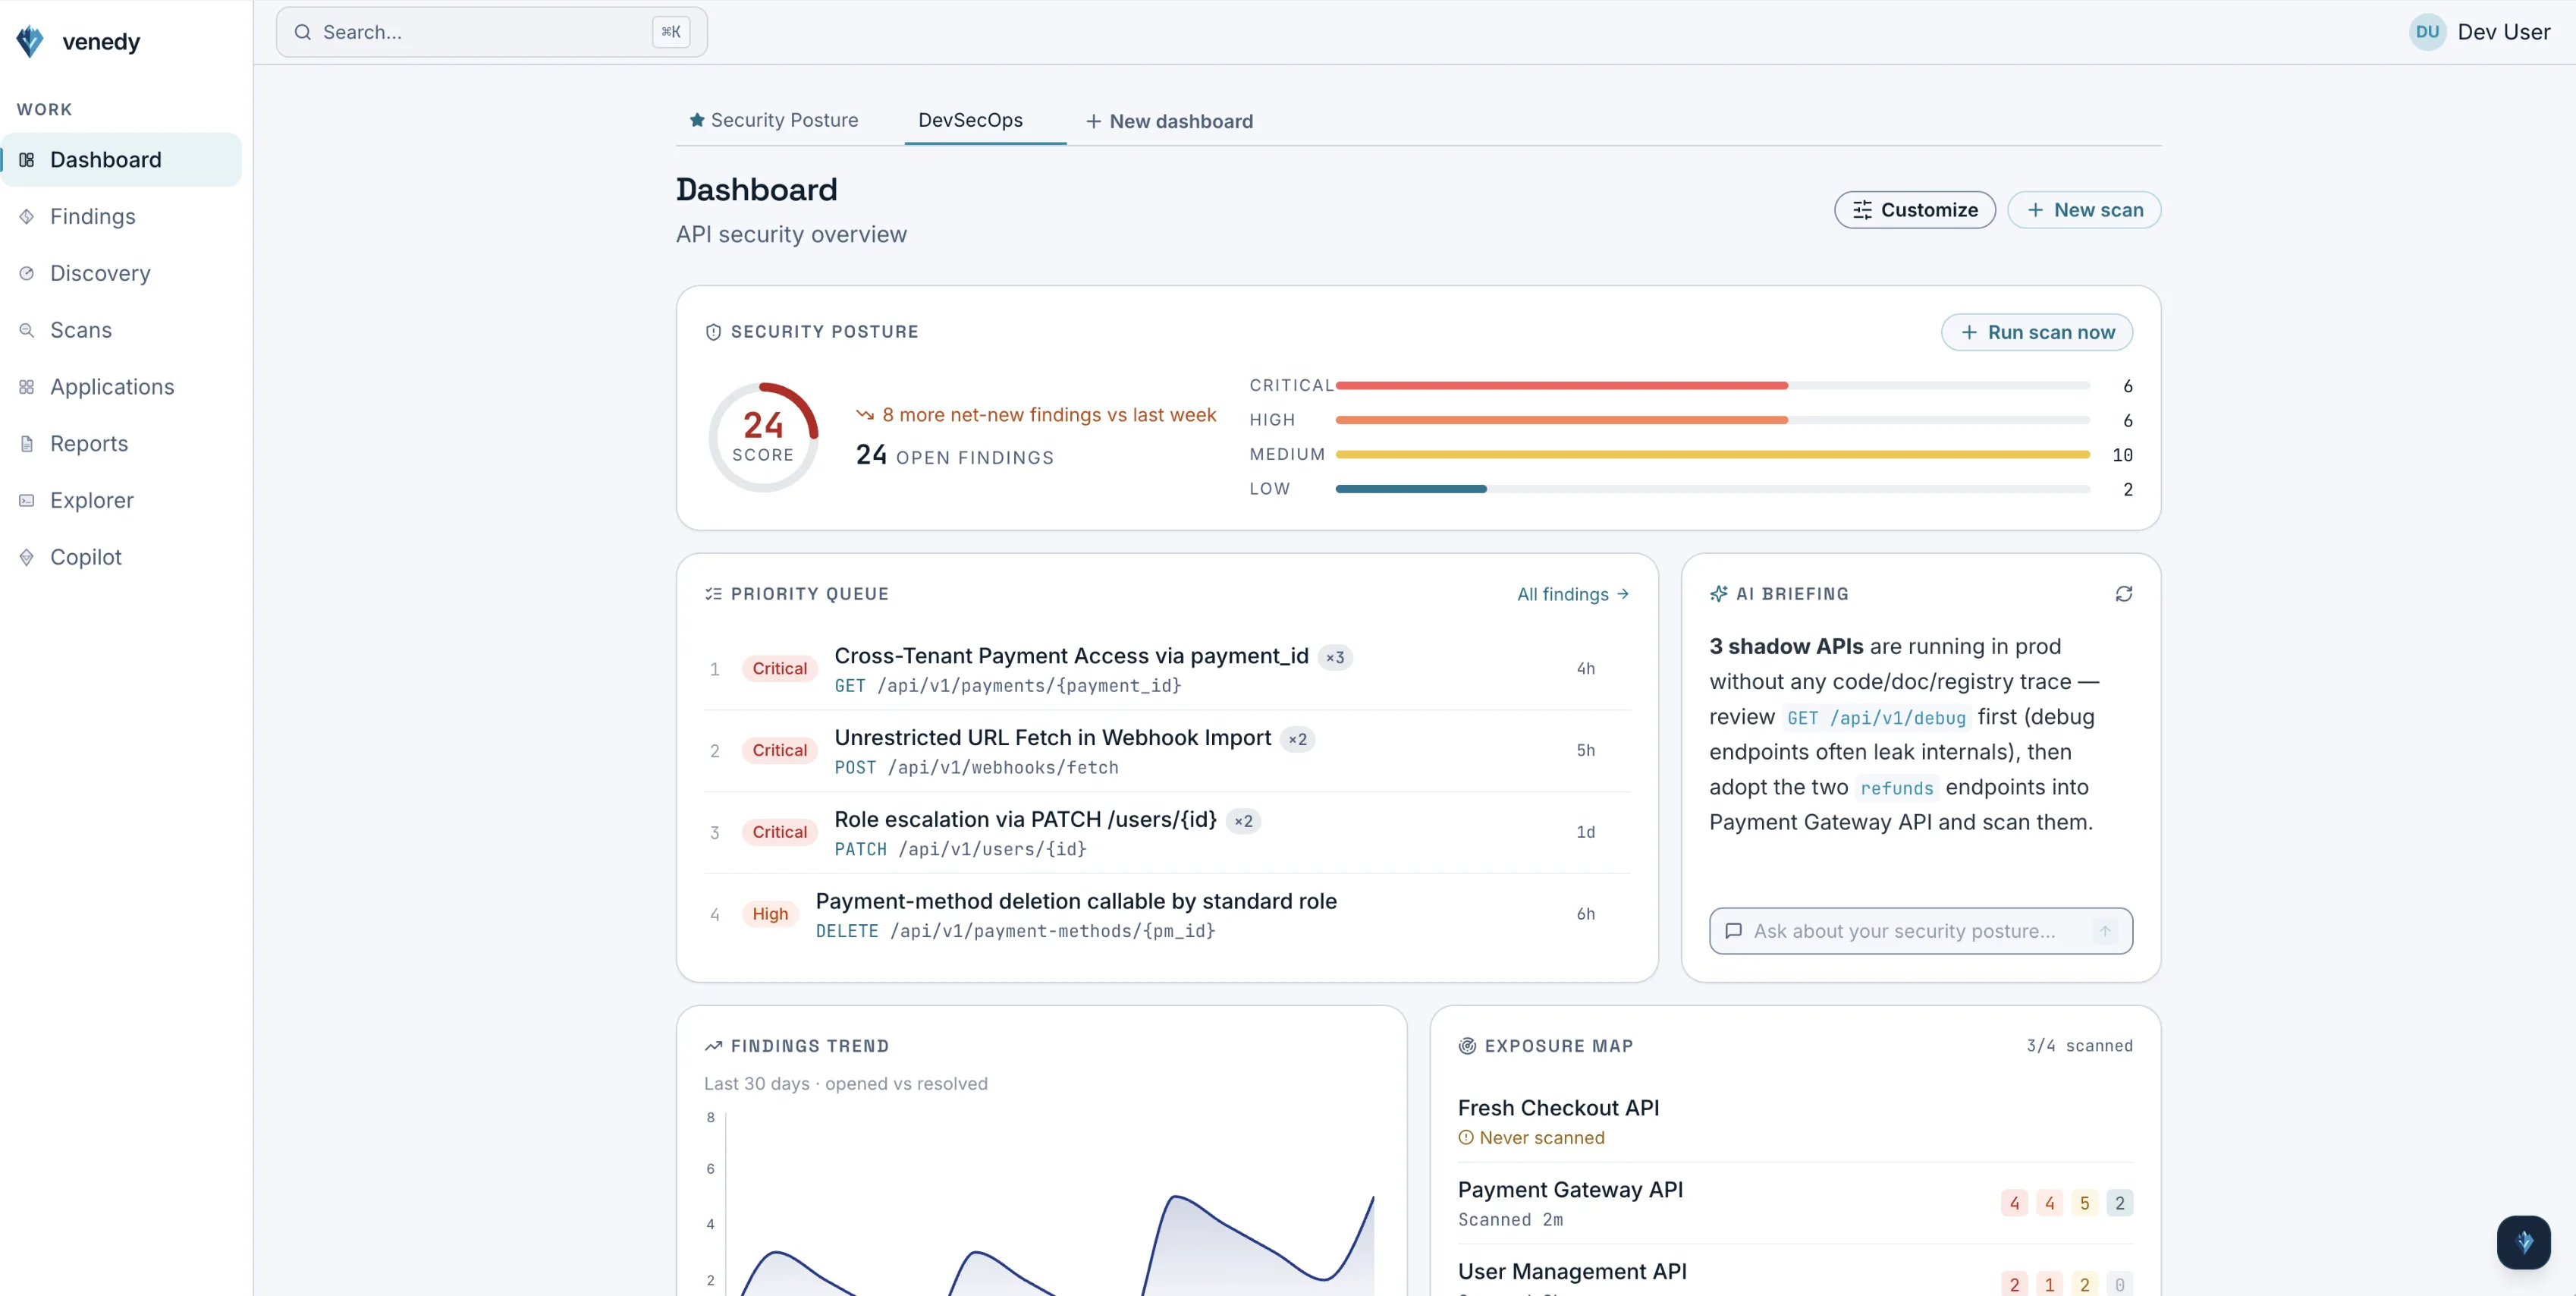Open Payment Gateway API entry
This screenshot has width=2576, height=1296.
tap(1794, 1204)
